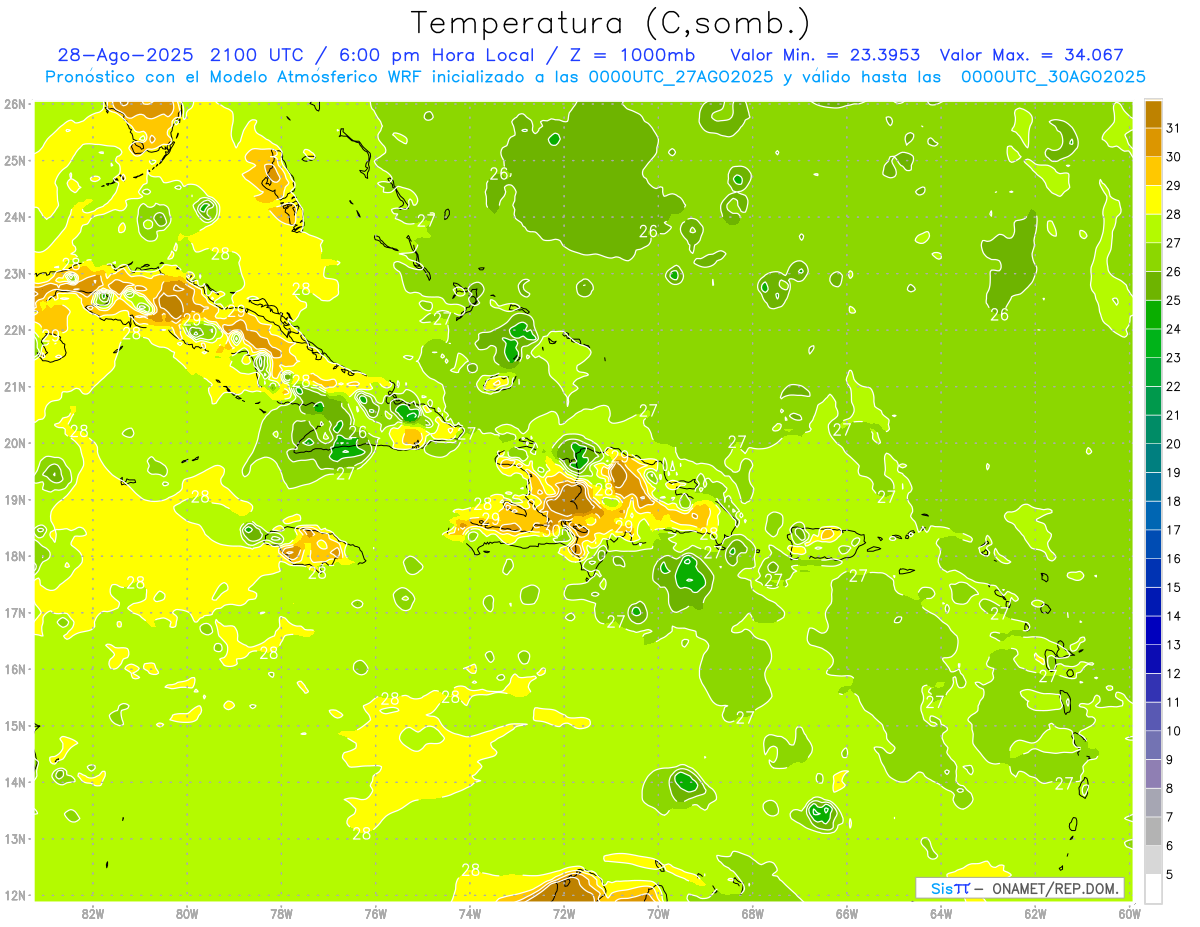Click "6:00 pm Hora Local" text
This screenshot has height=927, width=1200.
coord(432,55)
